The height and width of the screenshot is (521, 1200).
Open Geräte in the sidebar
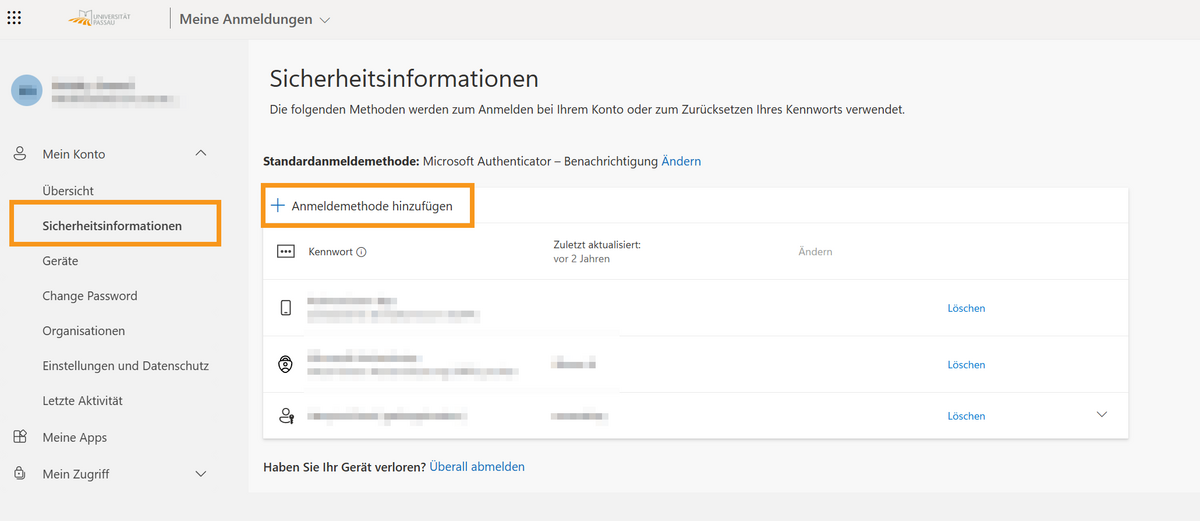pos(60,261)
